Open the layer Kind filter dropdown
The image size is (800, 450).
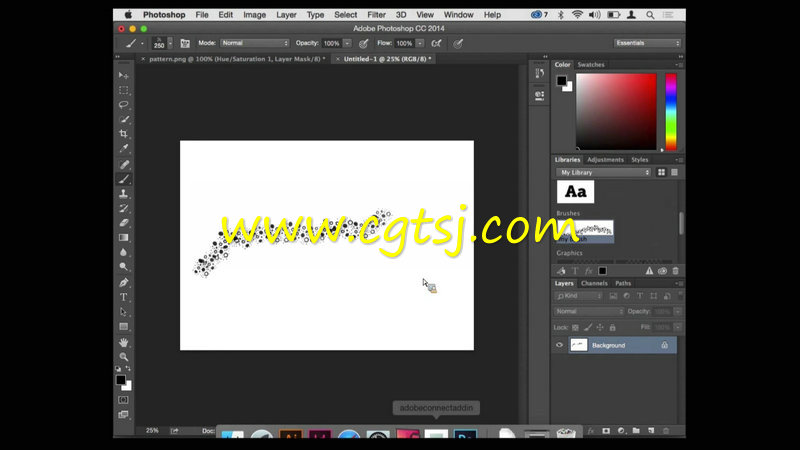coord(579,296)
